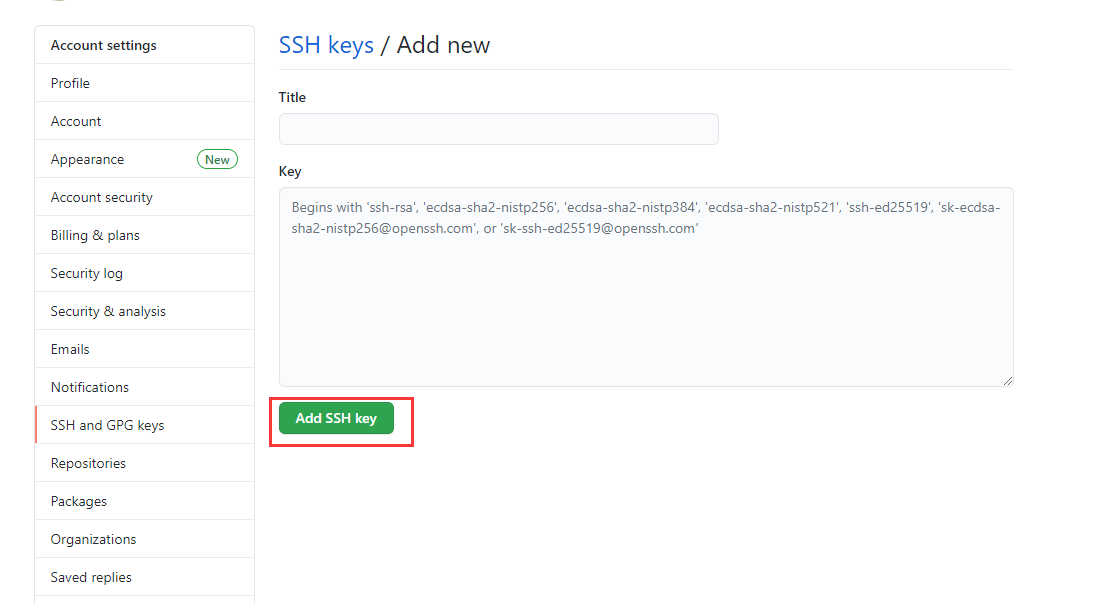The height and width of the screenshot is (604, 1113).
Task: Open Account security page
Action: [101, 197]
